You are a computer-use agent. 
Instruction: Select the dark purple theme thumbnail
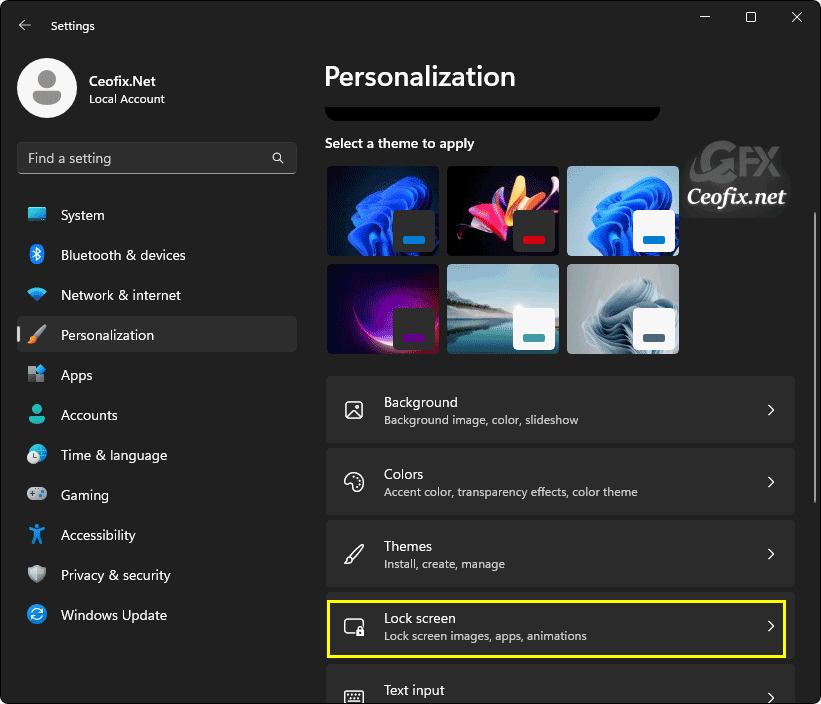tap(382, 308)
